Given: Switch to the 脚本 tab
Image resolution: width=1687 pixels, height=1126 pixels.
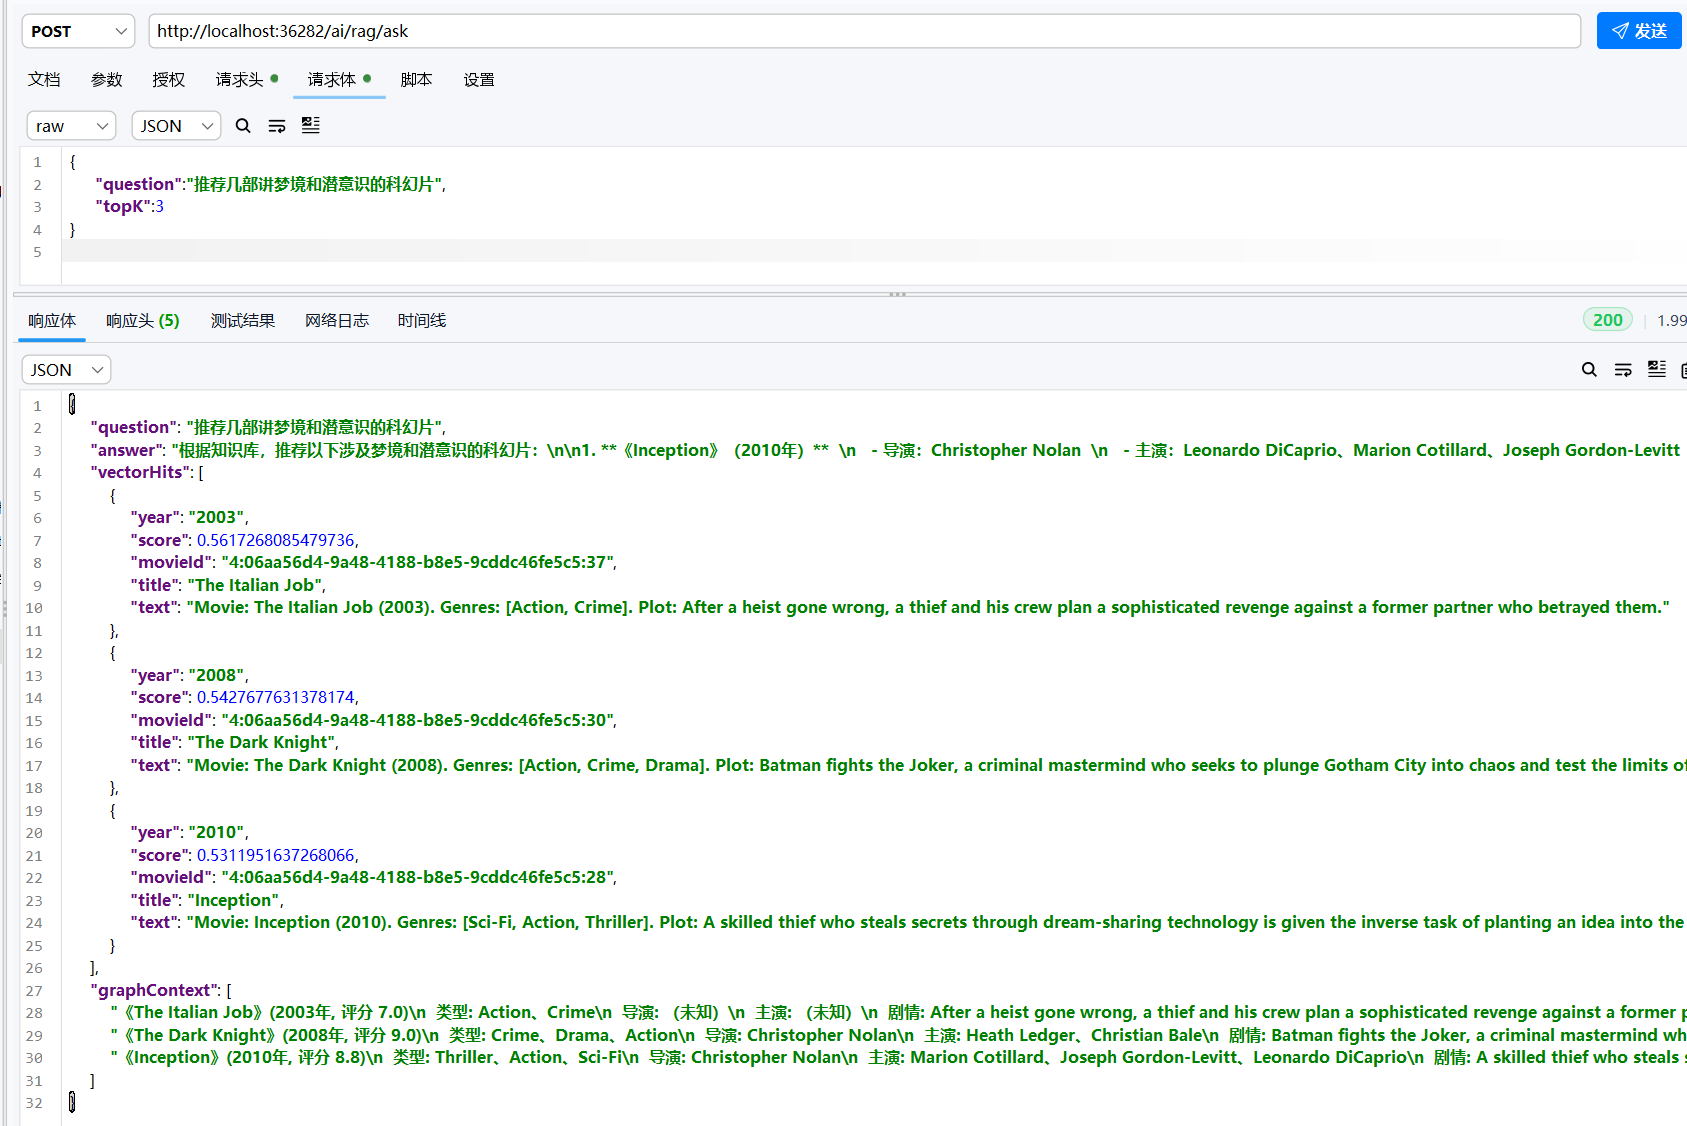Looking at the screenshot, I should [416, 79].
